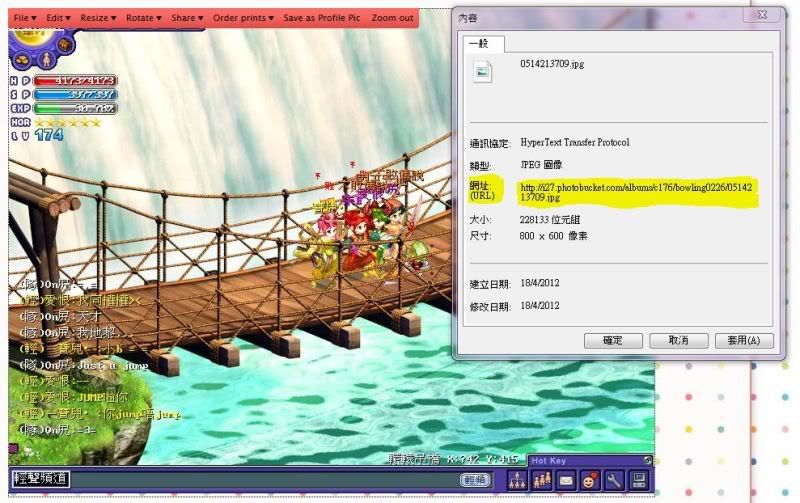Screen dimensions: 800x503
Task: Click the HyperText Transfer Protocol text
Action: [574, 142]
